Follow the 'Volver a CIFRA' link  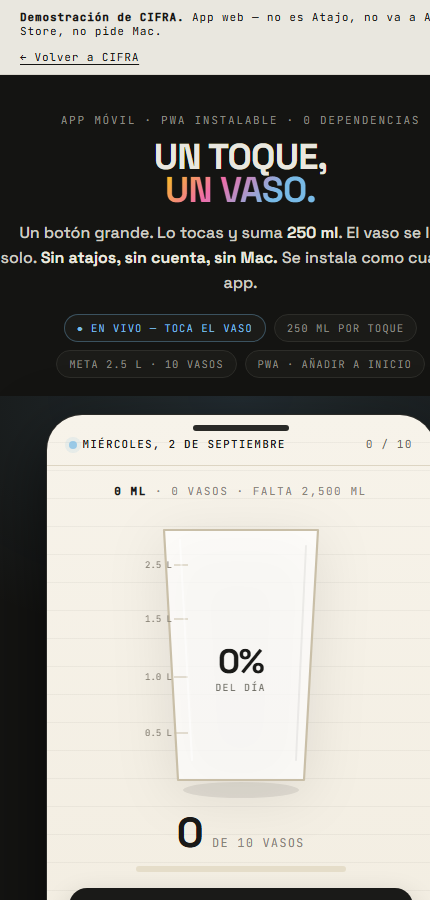point(79,57)
